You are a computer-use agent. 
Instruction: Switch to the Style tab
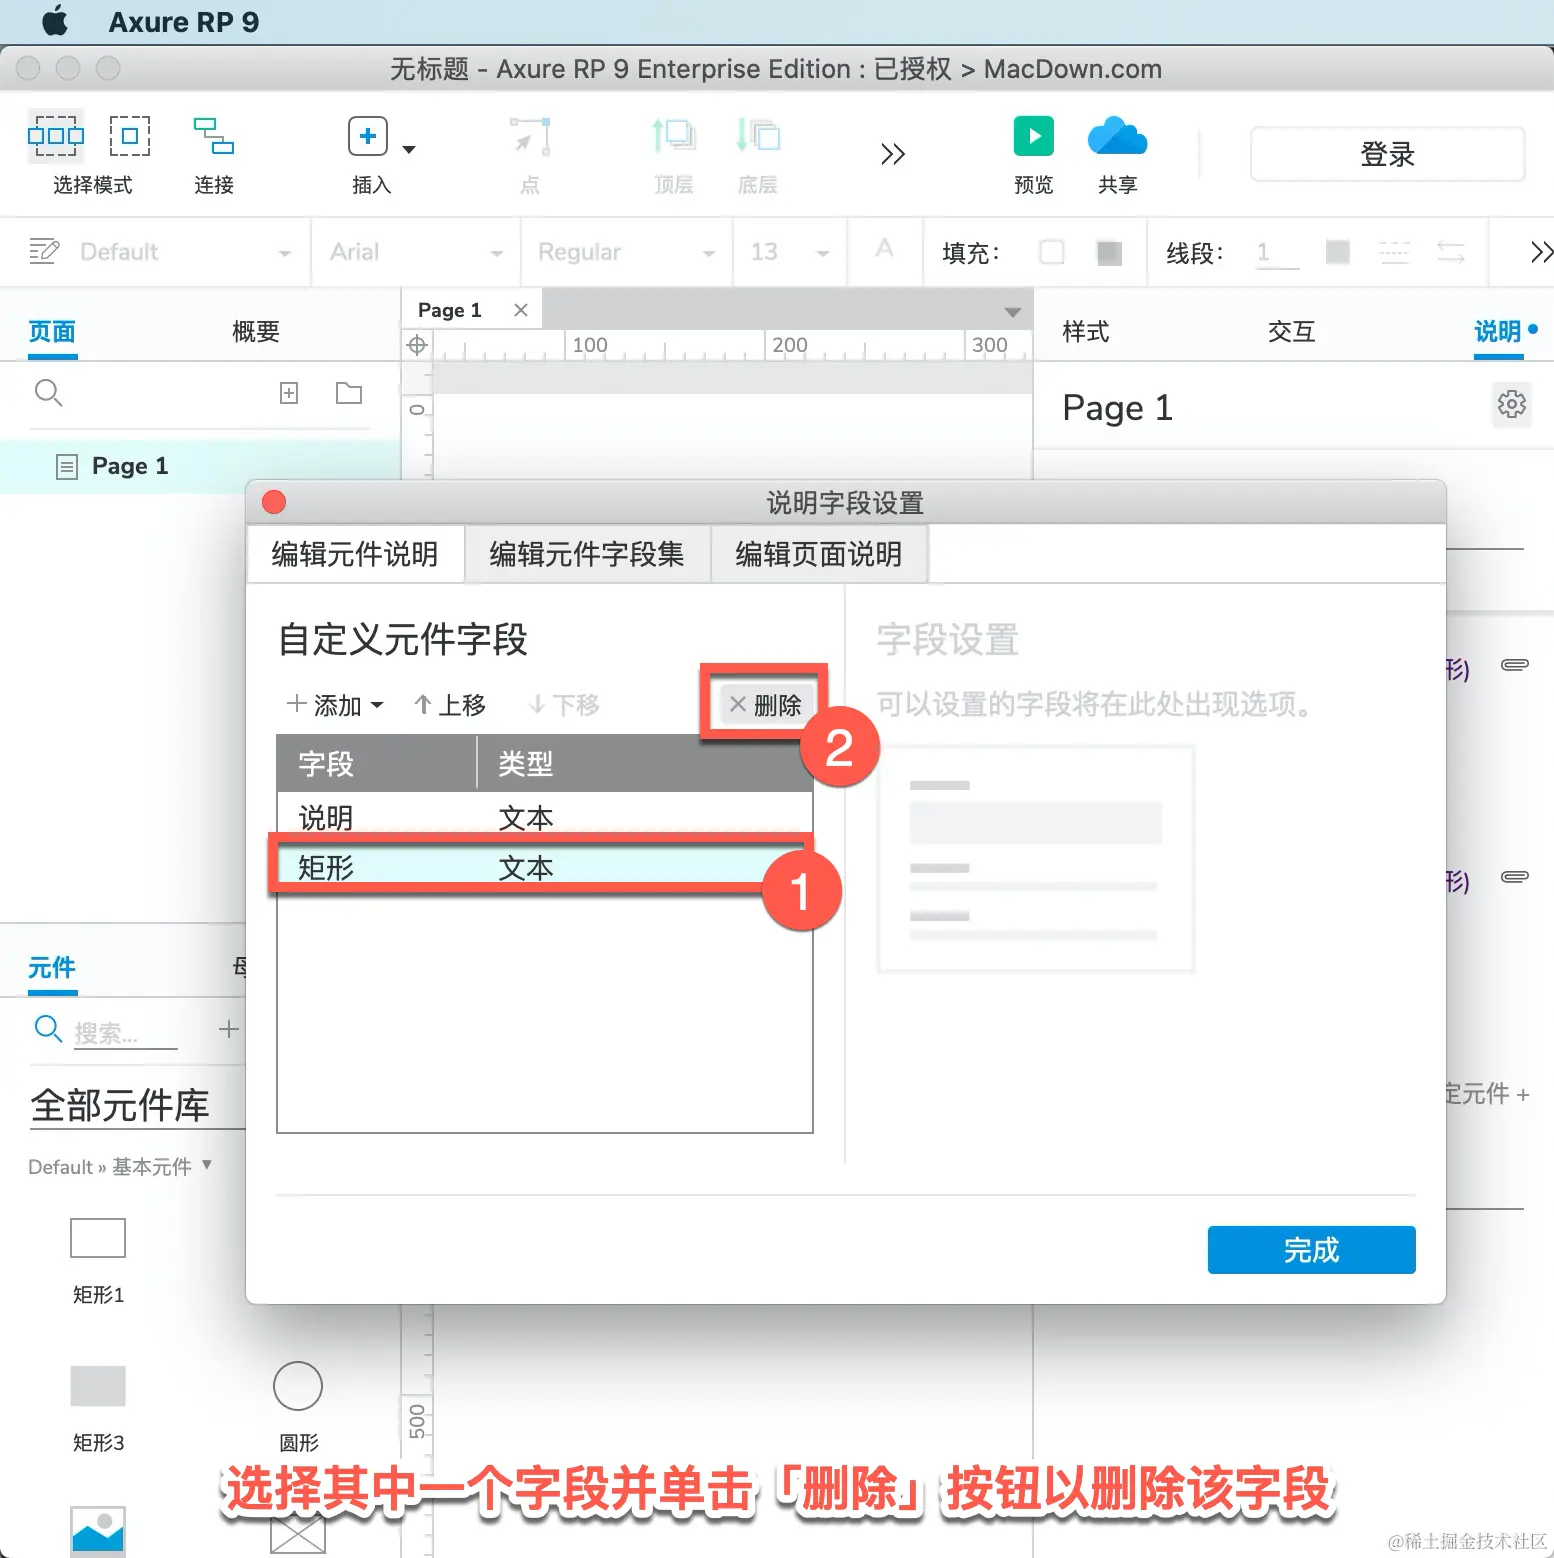click(1086, 332)
